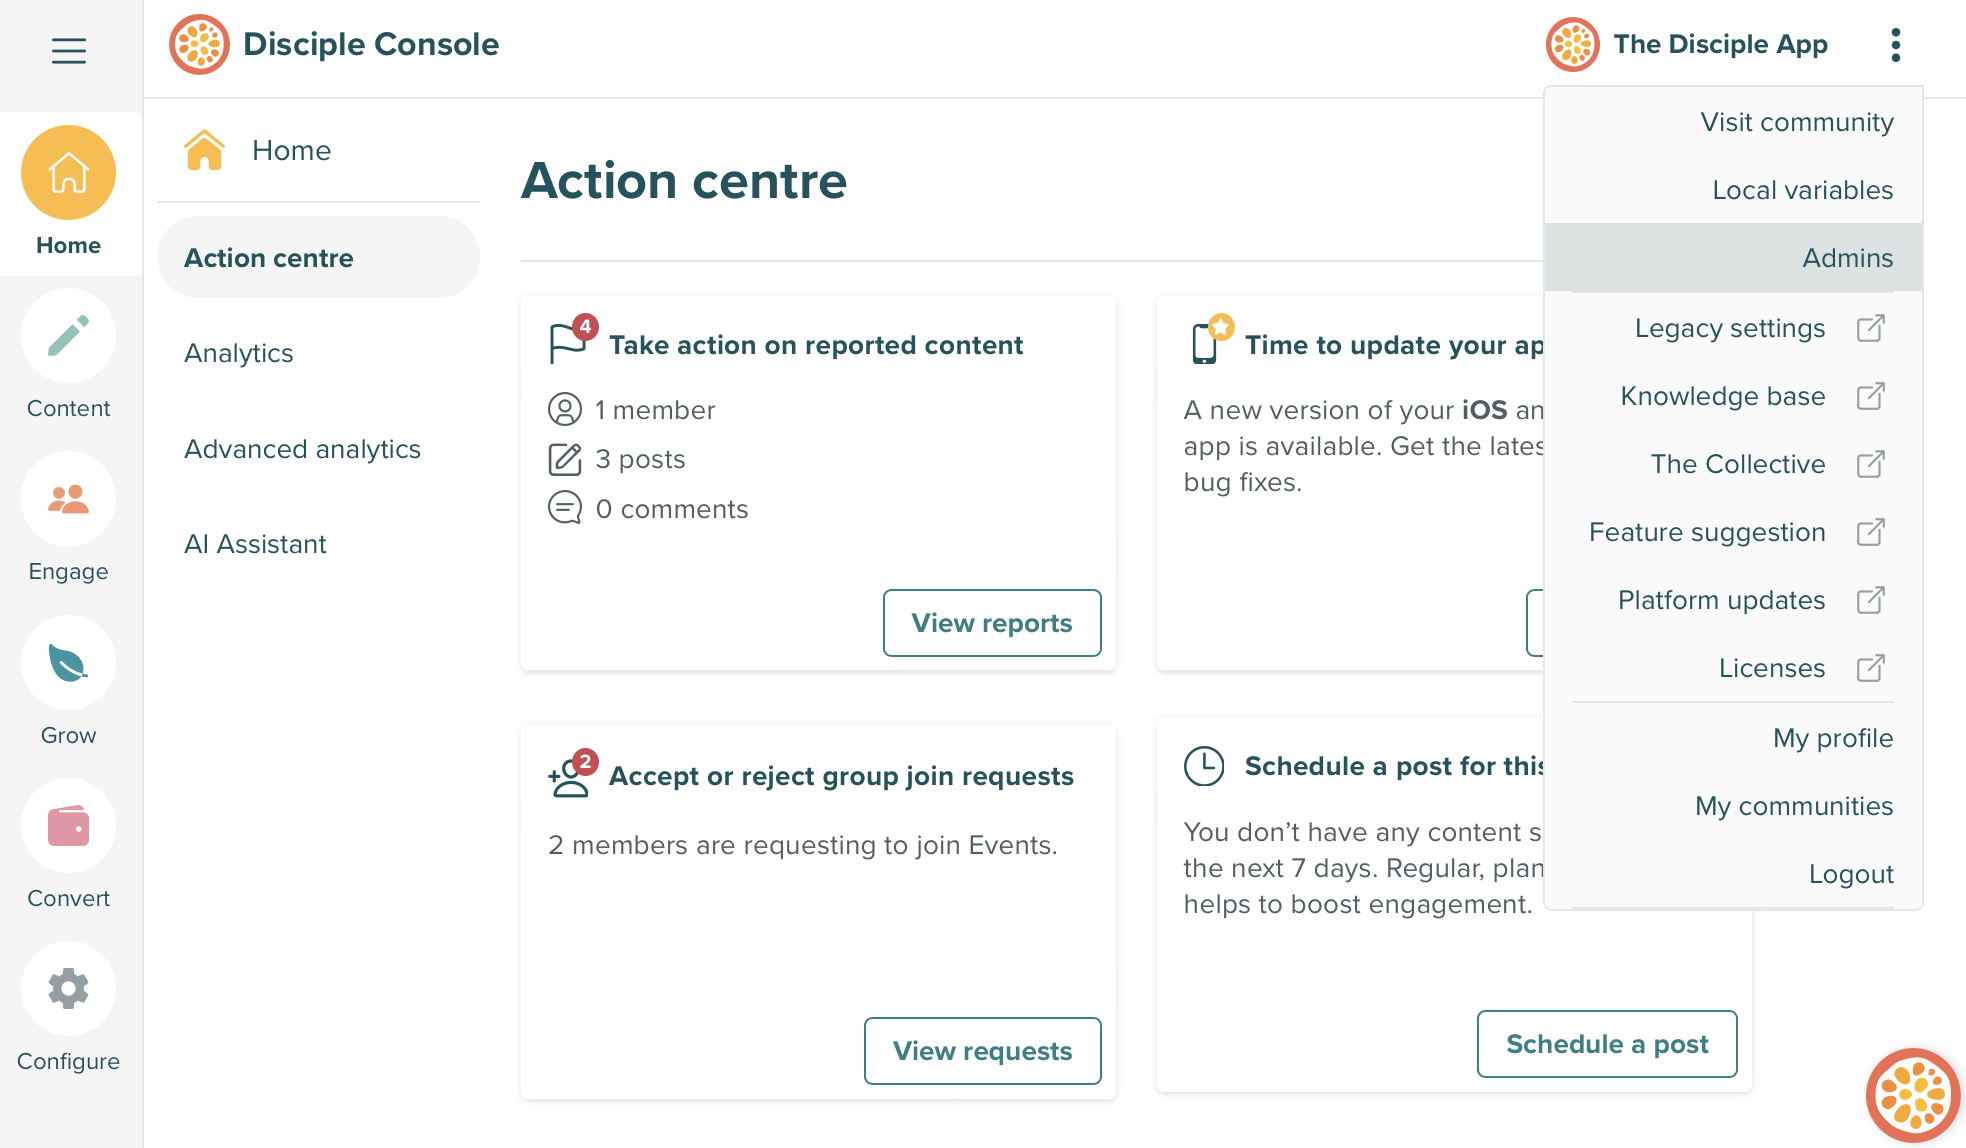Image resolution: width=1966 pixels, height=1148 pixels.
Task: Open the external link beside Knowledge base
Action: pyautogui.click(x=1871, y=396)
